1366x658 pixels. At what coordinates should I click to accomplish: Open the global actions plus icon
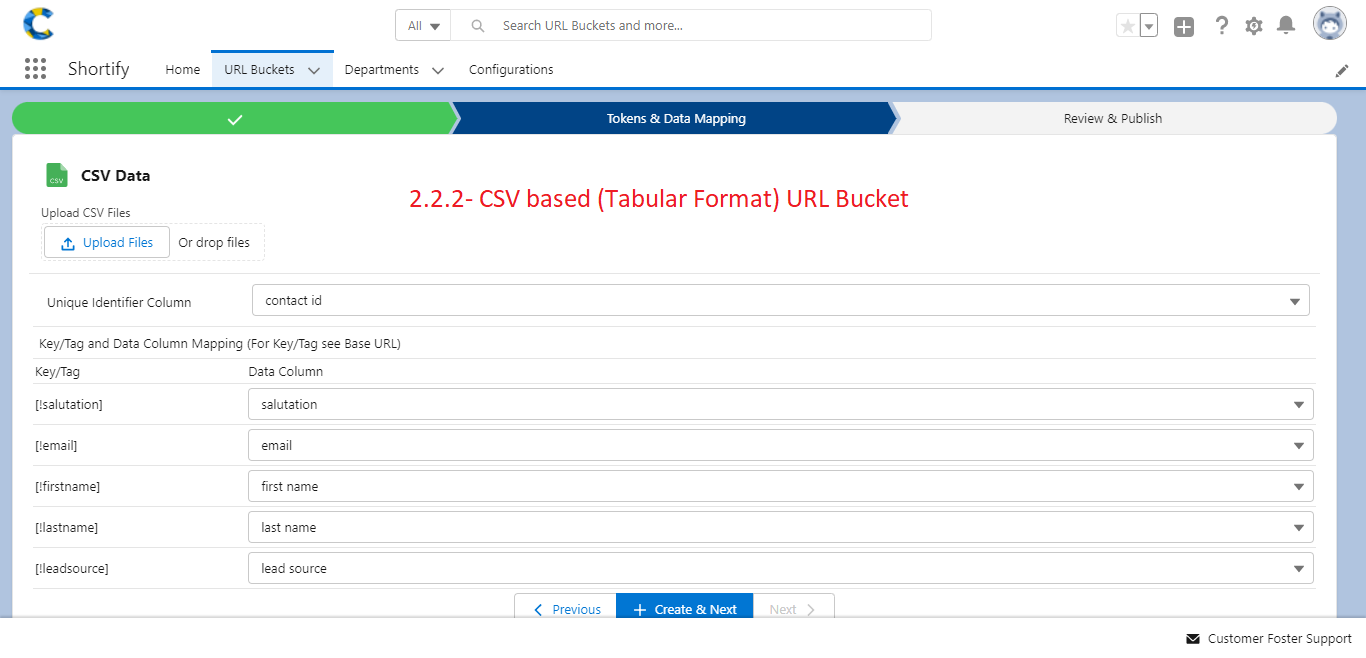coord(1184,25)
